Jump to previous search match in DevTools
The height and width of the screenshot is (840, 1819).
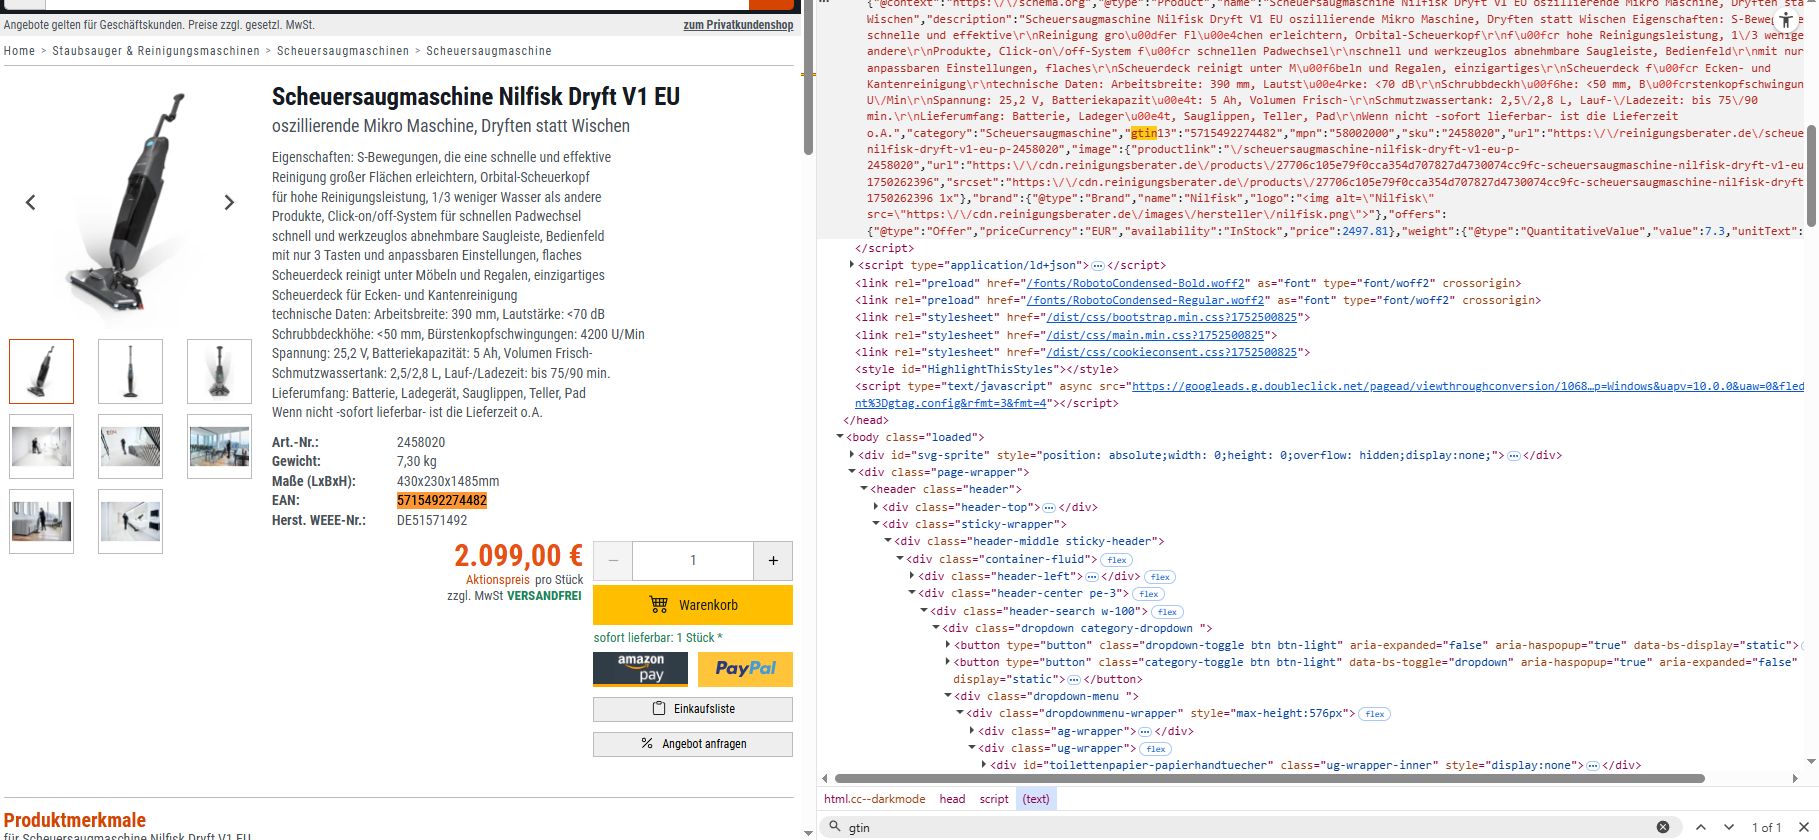point(1701,827)
